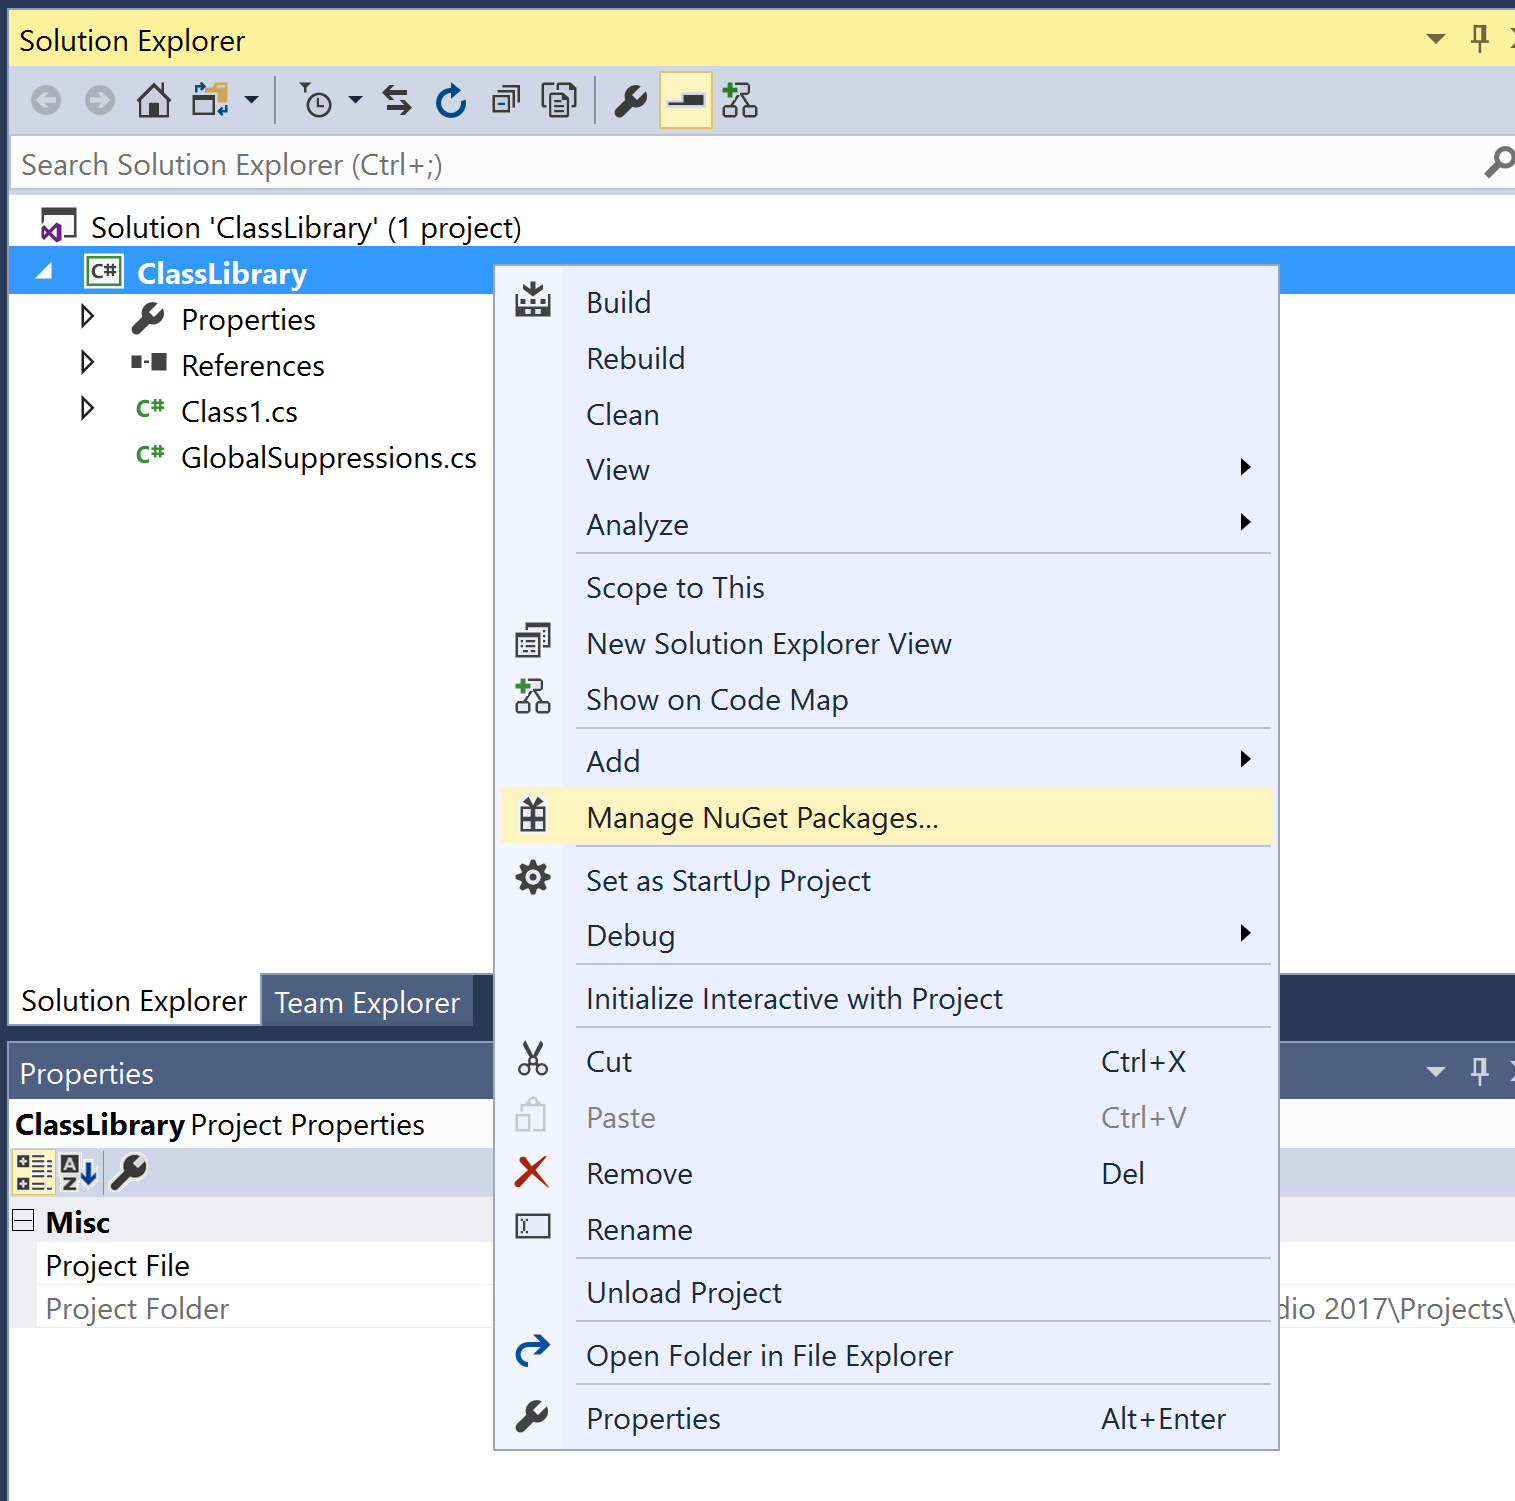Select Set as StartUp Project
Viewport: 1515px width, 1501px height.
coord(887,880)
